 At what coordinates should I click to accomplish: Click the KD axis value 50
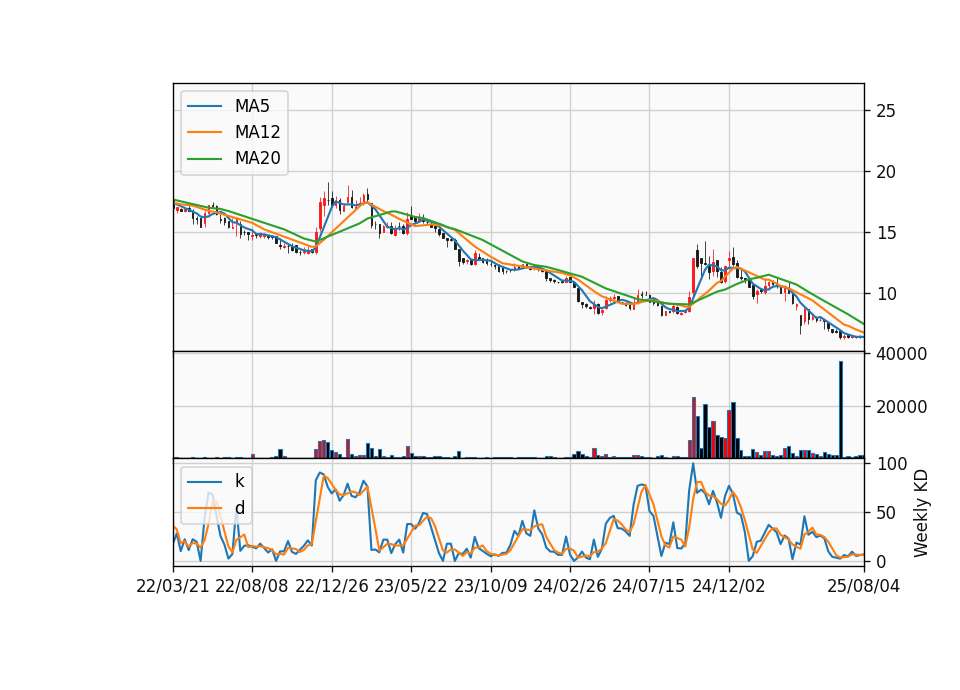886,513
